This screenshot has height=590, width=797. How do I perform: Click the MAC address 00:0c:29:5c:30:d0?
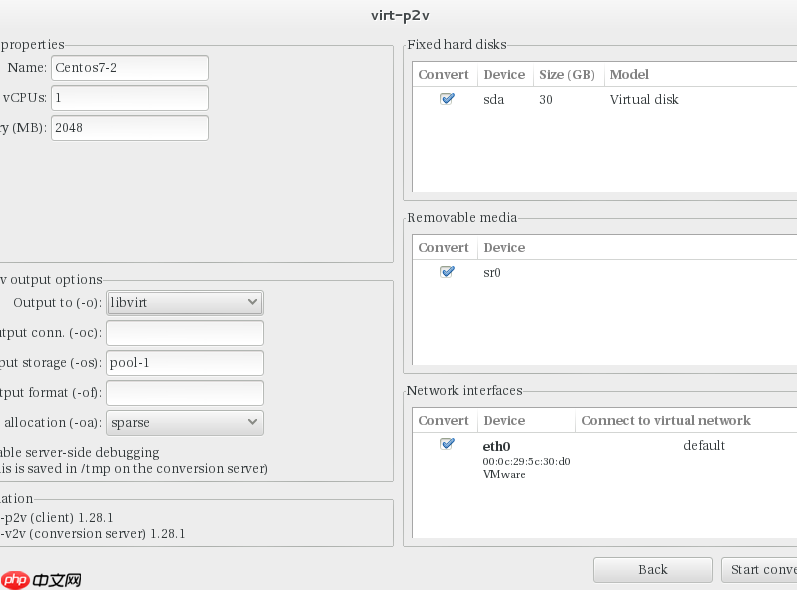point(527,461)
